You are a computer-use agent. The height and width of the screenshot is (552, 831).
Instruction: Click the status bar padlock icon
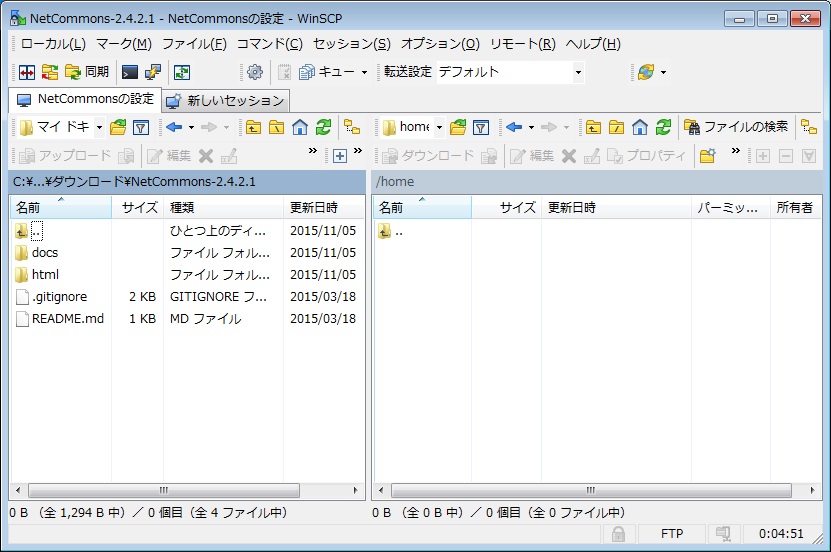[618, 534]
